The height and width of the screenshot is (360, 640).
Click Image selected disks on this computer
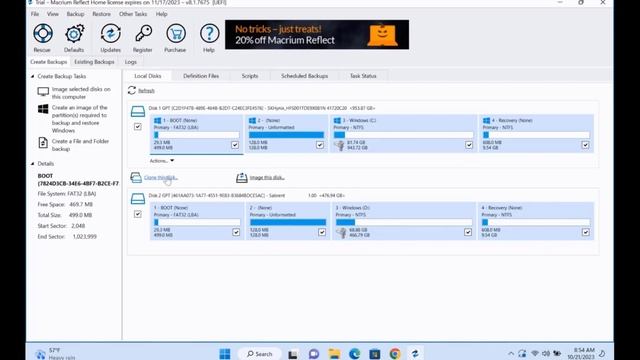(x=81, y=93)
